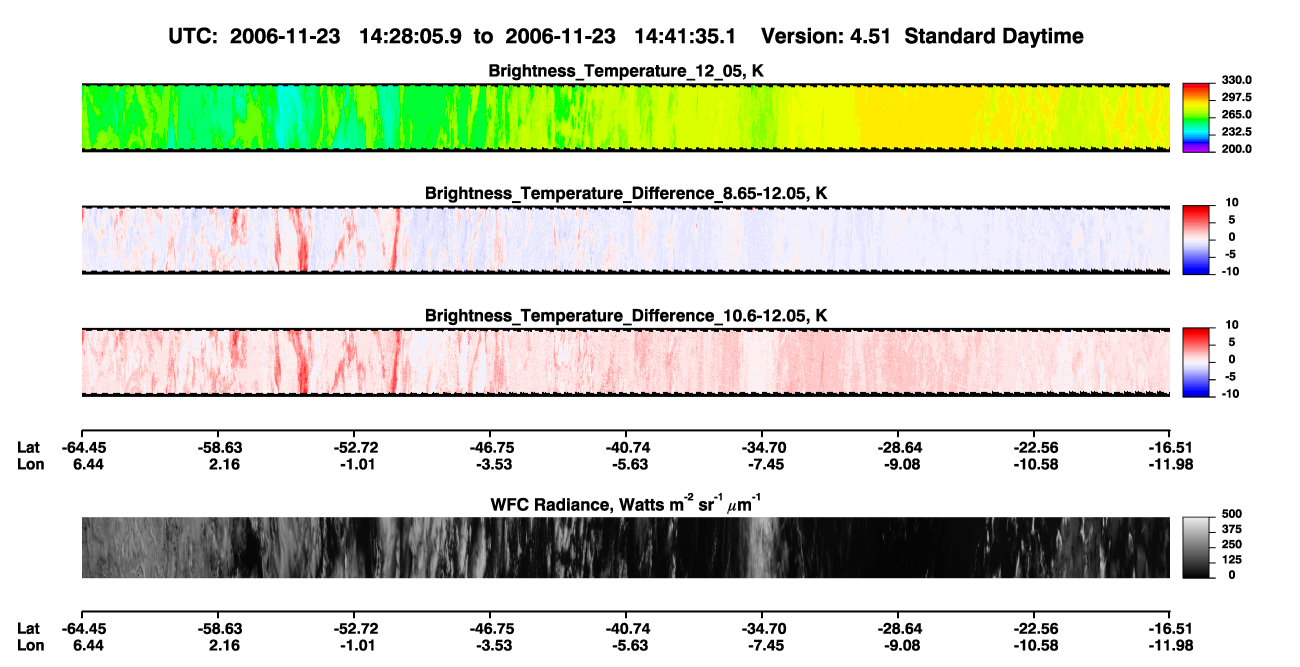Click '-46.75' on the axis above WFC Radiance title

point(490,447)
